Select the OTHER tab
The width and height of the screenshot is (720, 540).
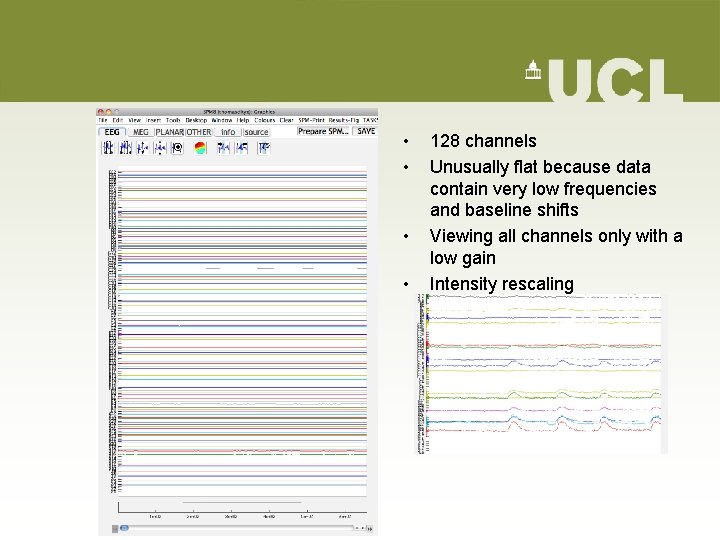199,132
